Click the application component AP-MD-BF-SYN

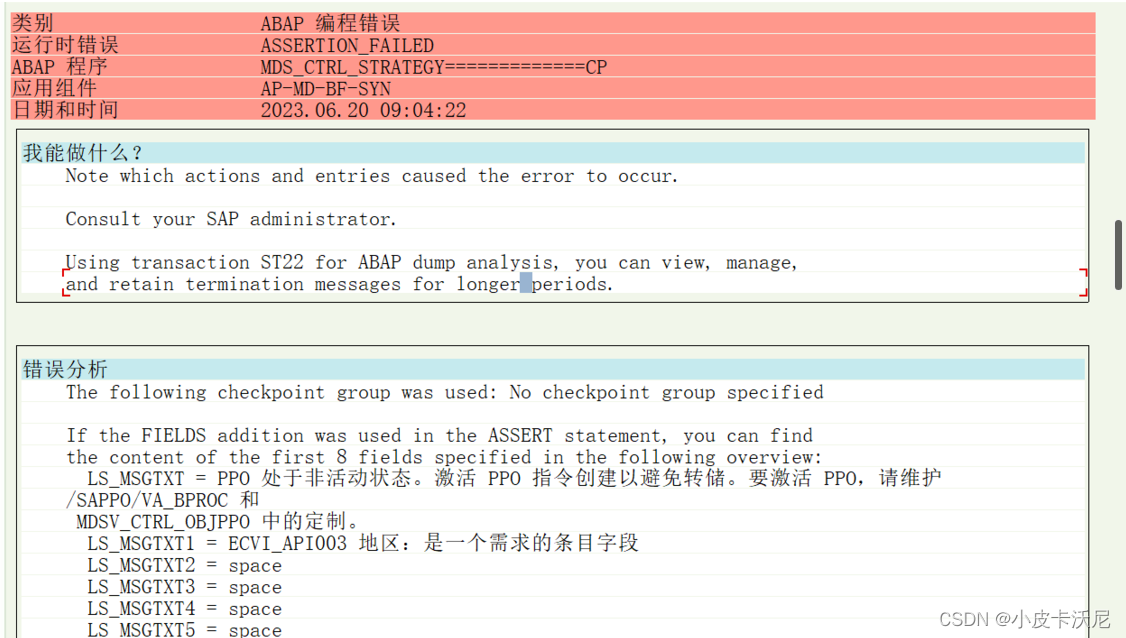coord(325,88)
